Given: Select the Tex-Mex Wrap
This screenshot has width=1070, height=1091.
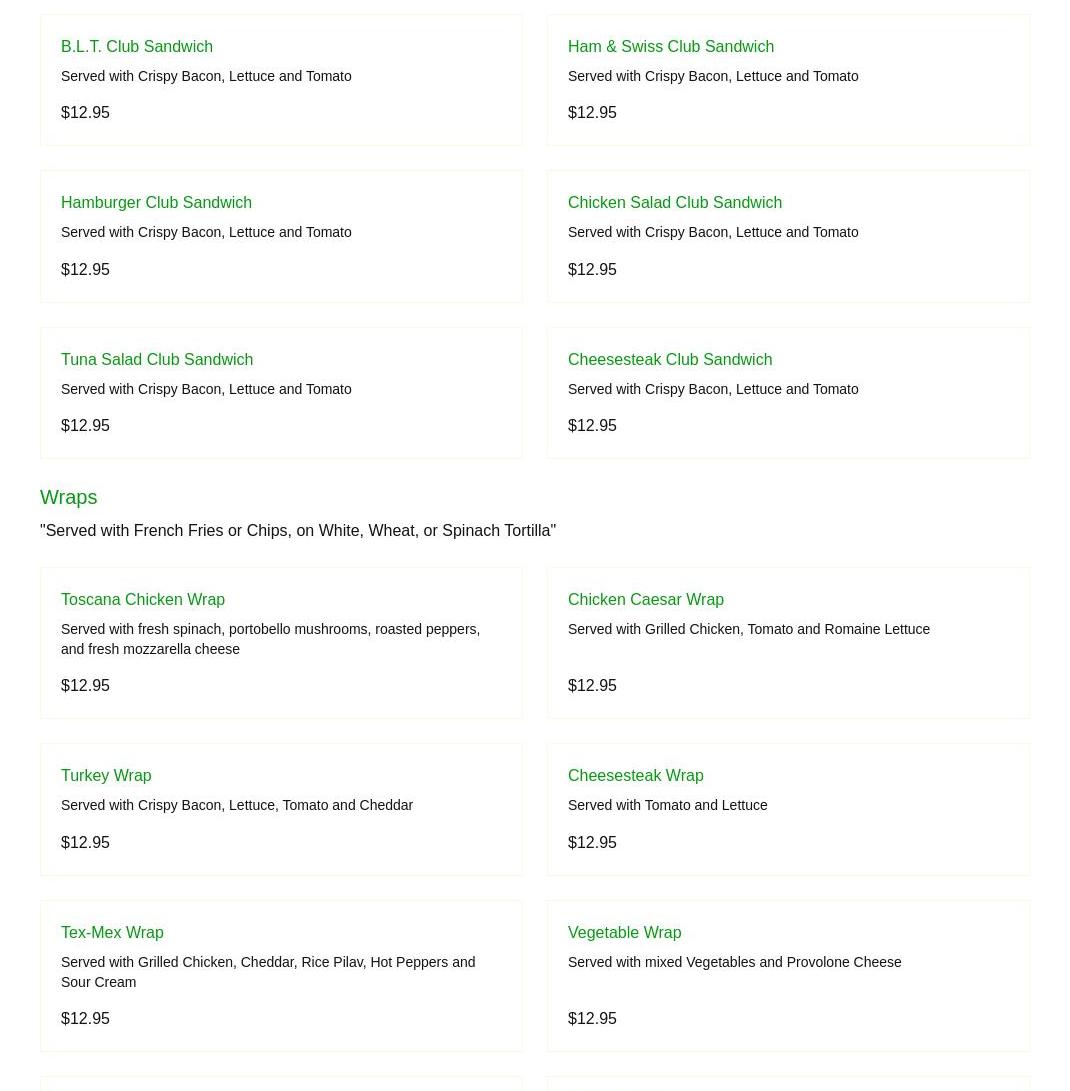Looking at the screenshot, I should click(112, 933).
